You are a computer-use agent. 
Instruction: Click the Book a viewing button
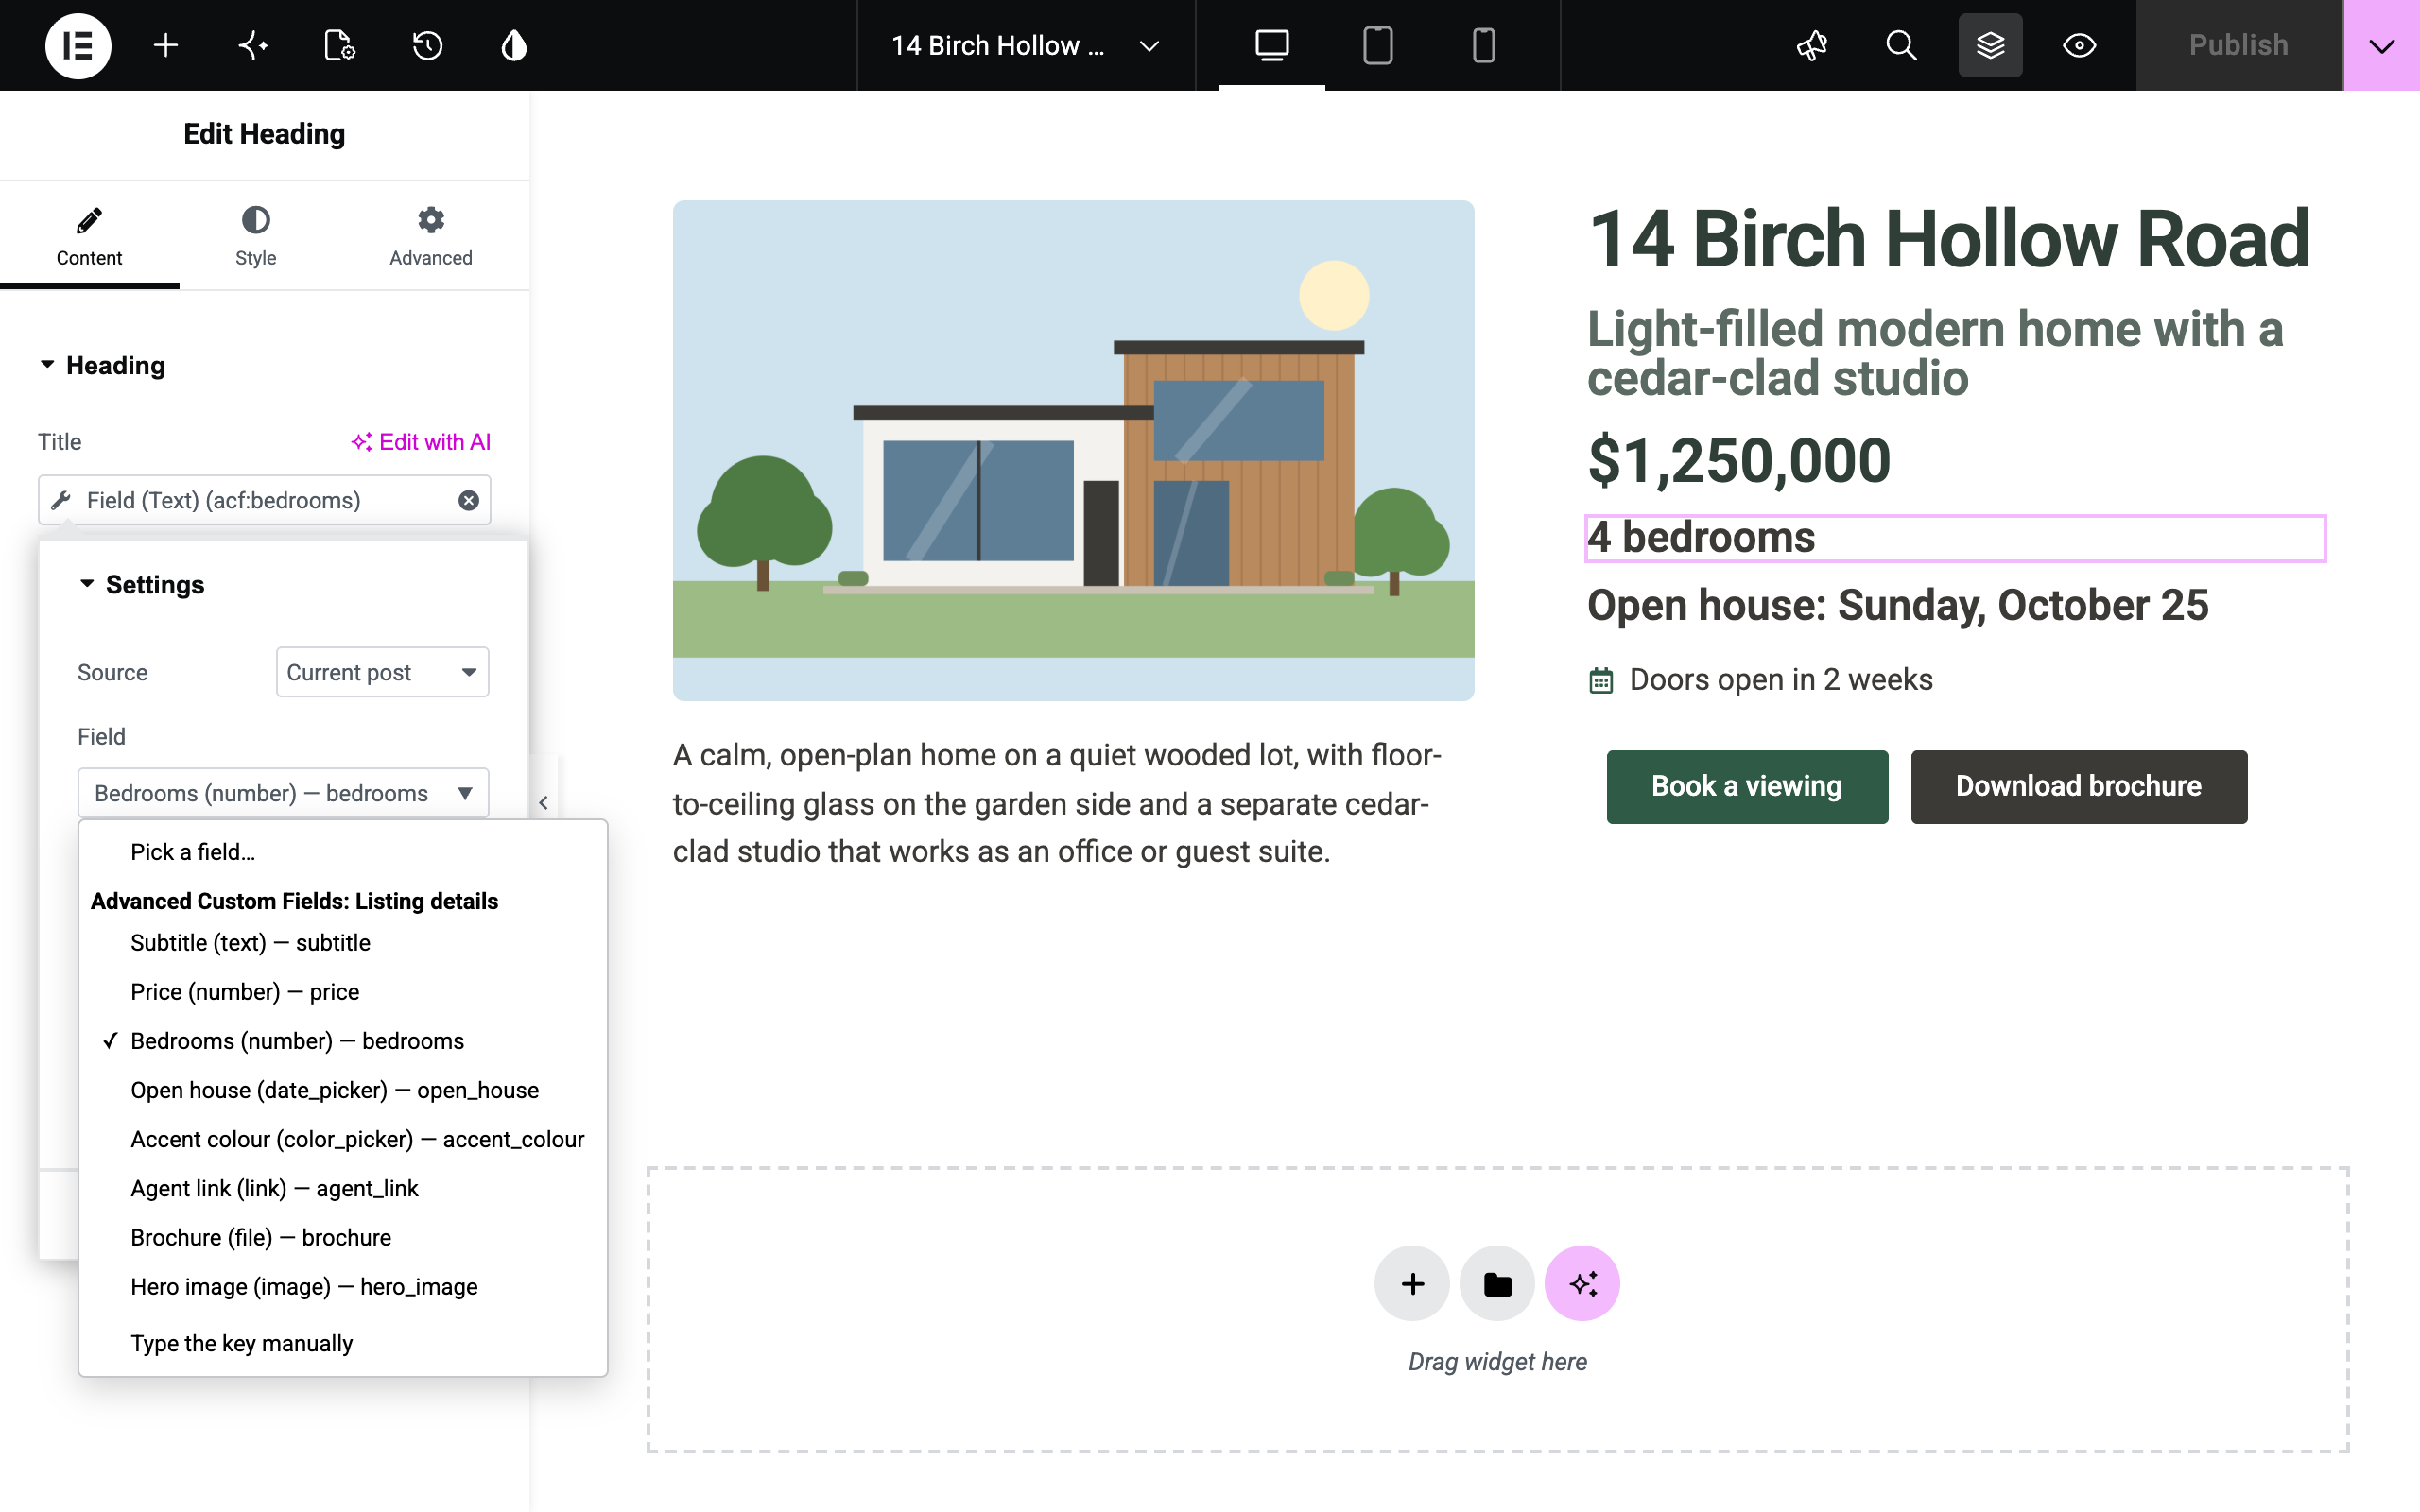[x=1747, y=787]
